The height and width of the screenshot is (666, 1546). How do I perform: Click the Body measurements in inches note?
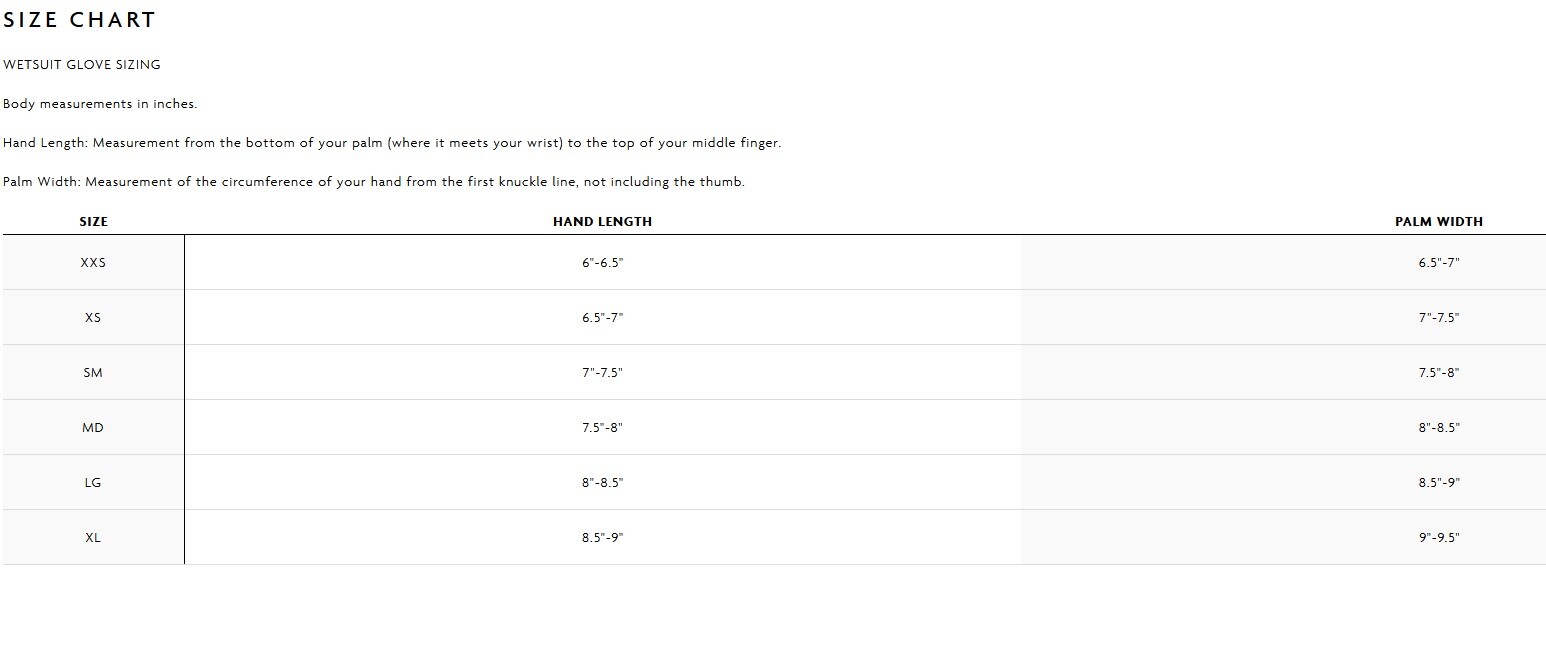[100, 104]
